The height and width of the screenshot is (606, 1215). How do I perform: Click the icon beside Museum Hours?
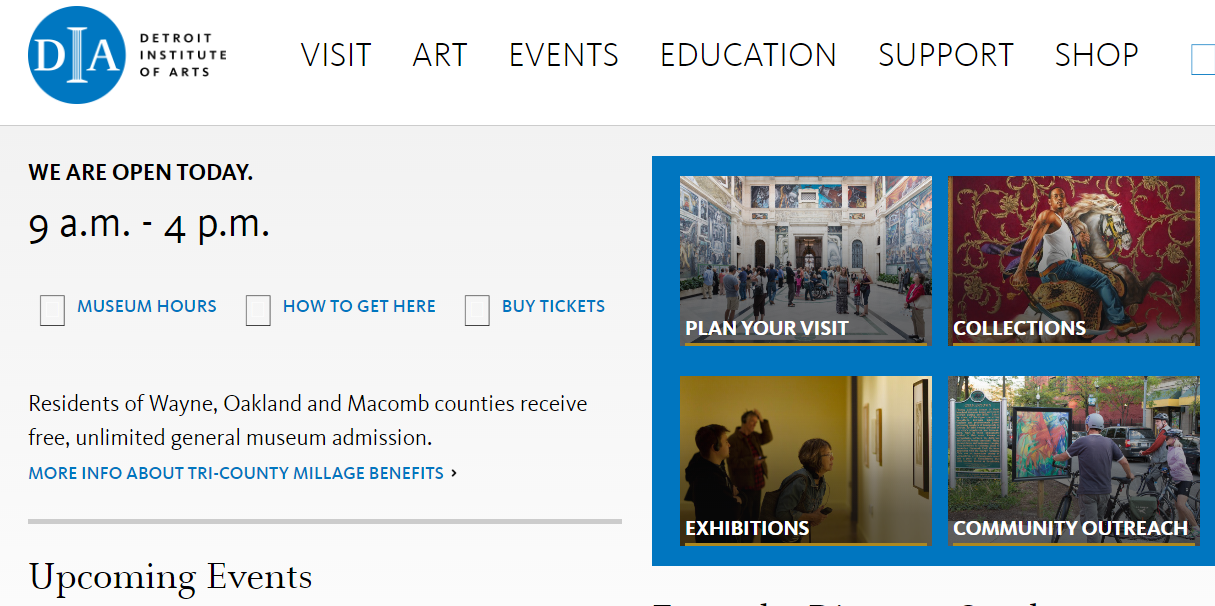(x=52, y=310)
